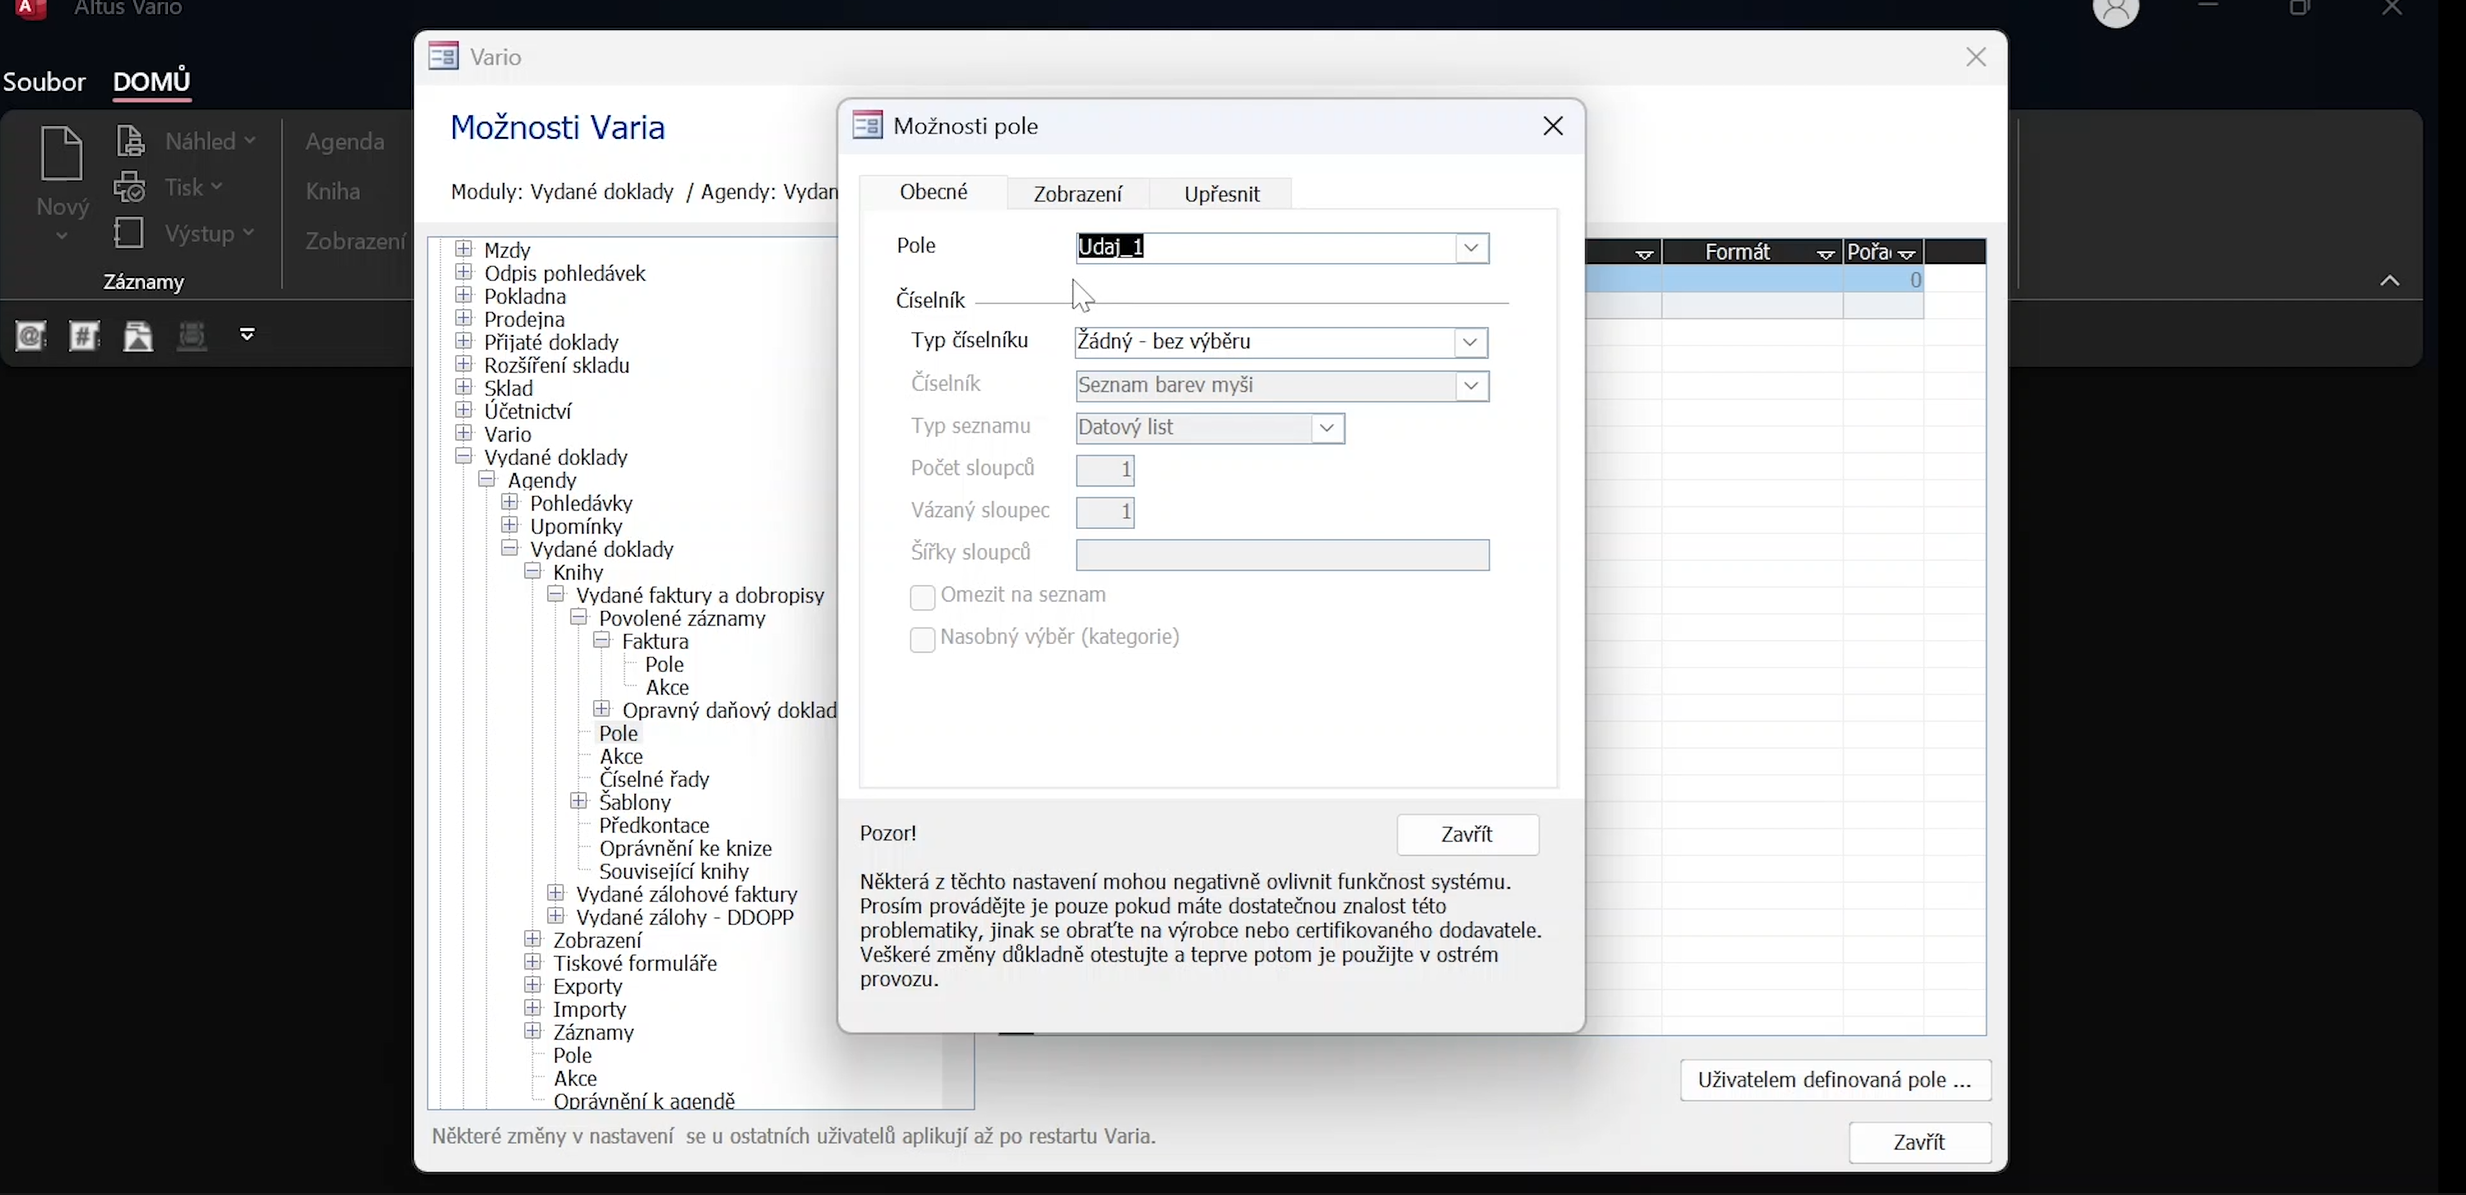Click the # hash quick toolbar icon
Image resolution: width=2466 pixels, height=1195 pixels.
84,336
